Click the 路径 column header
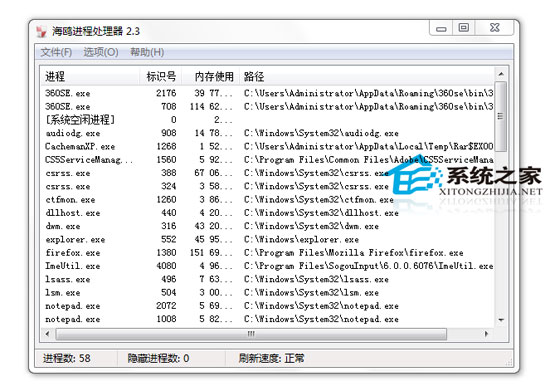 click(x=367, y=76)
